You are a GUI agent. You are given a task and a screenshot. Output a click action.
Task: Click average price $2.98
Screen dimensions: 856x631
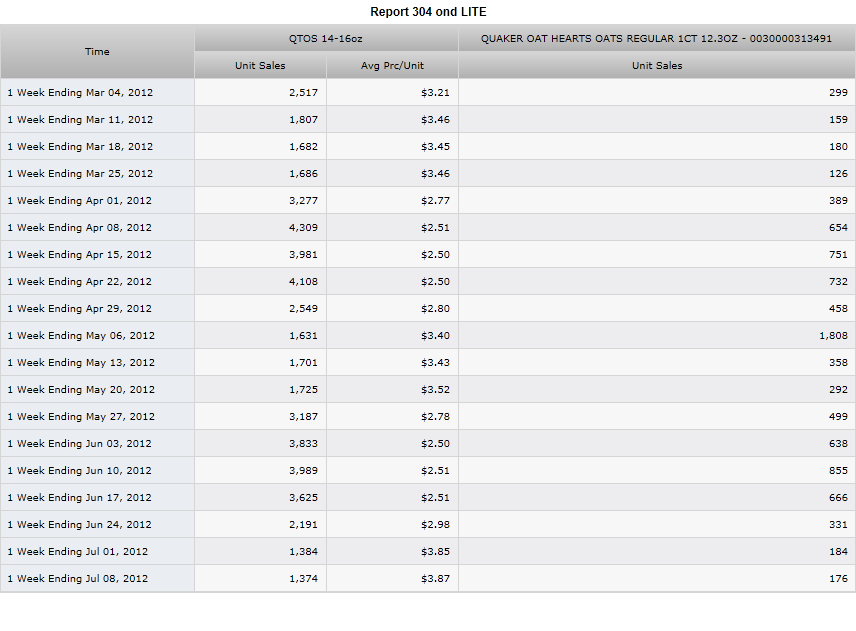click(436, 525)
